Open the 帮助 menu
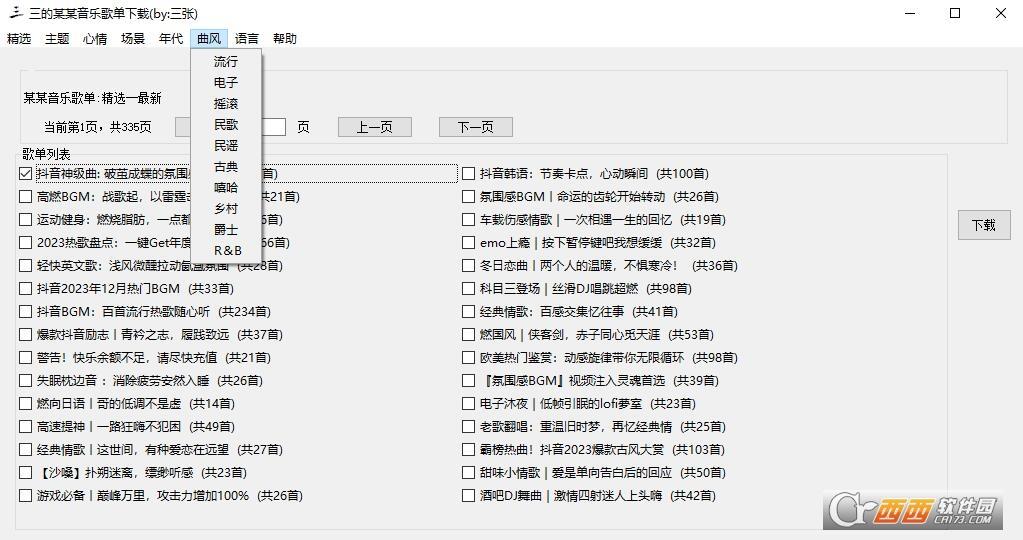Screen dimensions: 1023x540 [x=285, y=39]
